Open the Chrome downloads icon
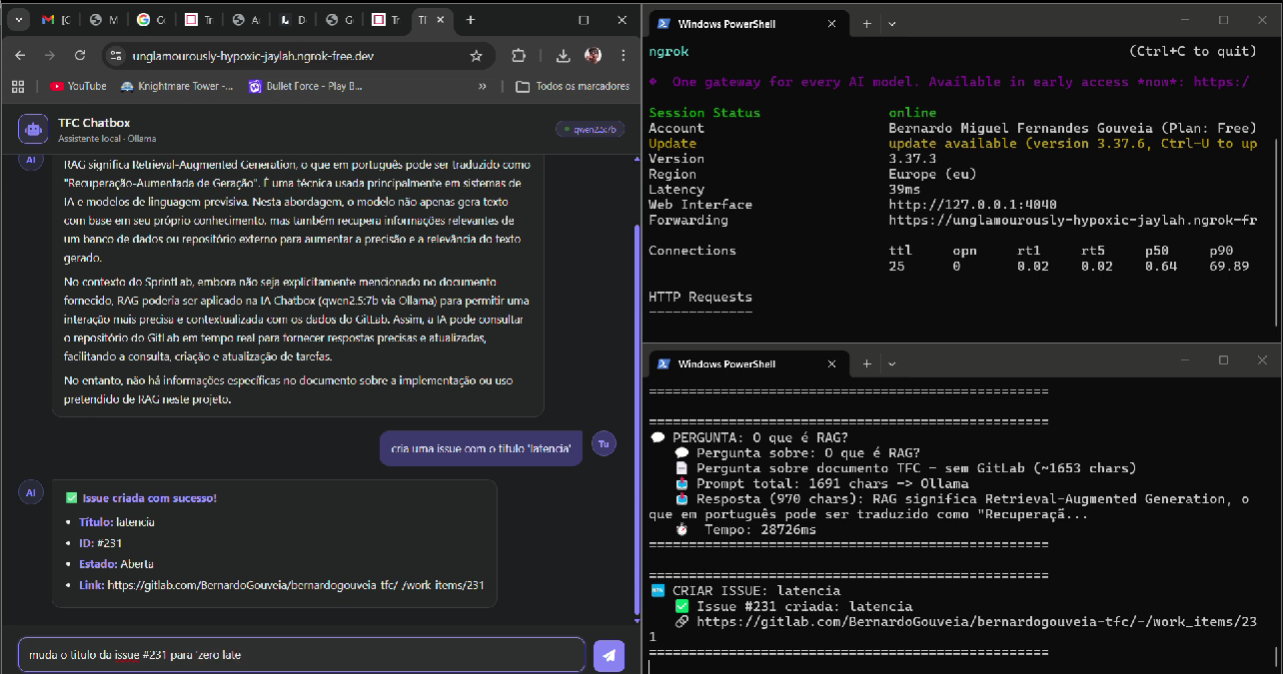This screenshot has width=1283, height=674. pyautogui.click(x=563, y=56)
